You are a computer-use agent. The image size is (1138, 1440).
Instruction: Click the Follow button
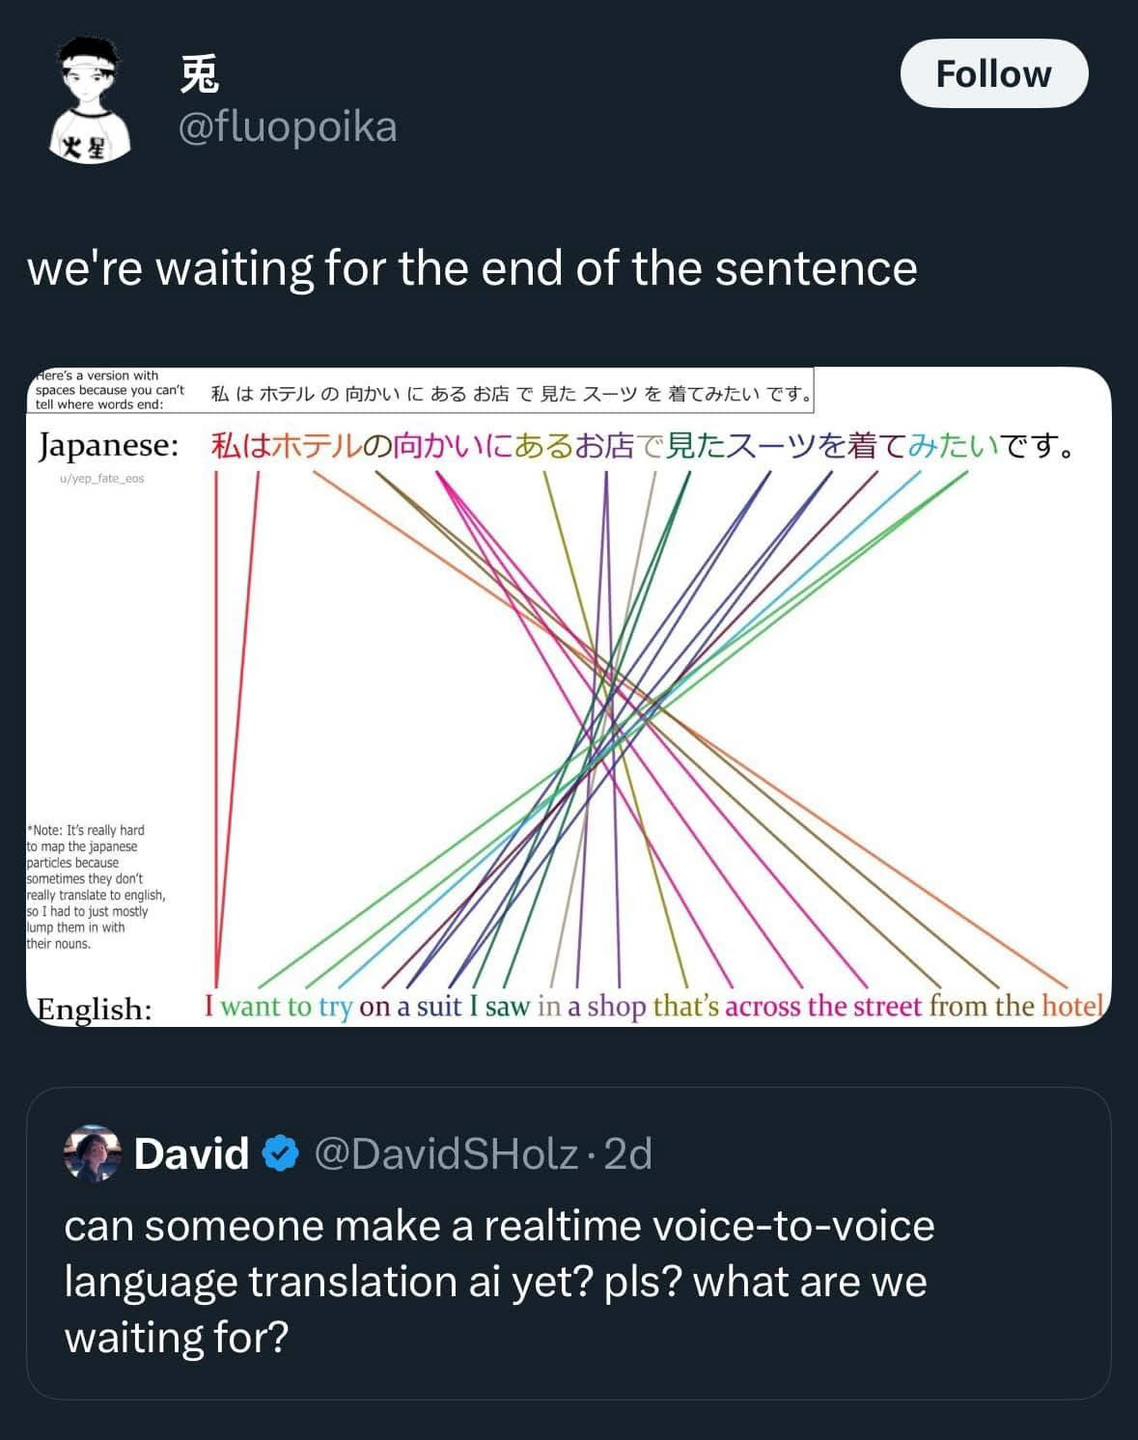[x=993, y=74]
